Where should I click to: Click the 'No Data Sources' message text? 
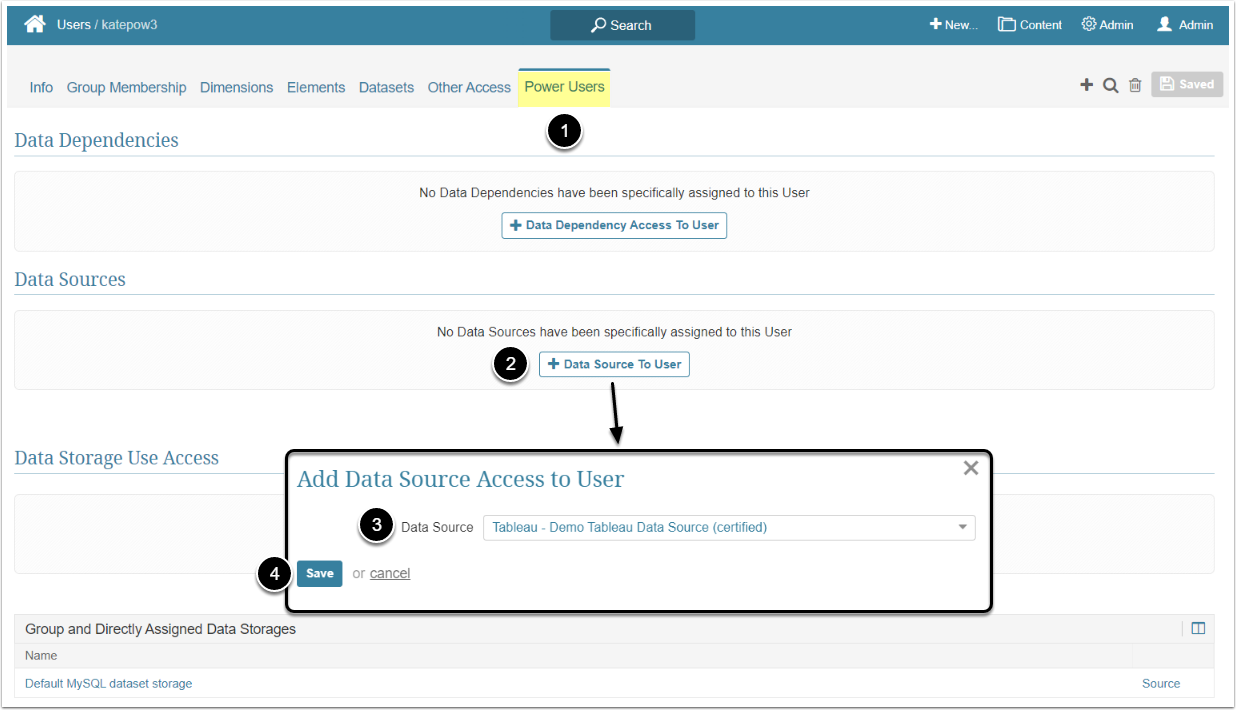tap(614, 331)
